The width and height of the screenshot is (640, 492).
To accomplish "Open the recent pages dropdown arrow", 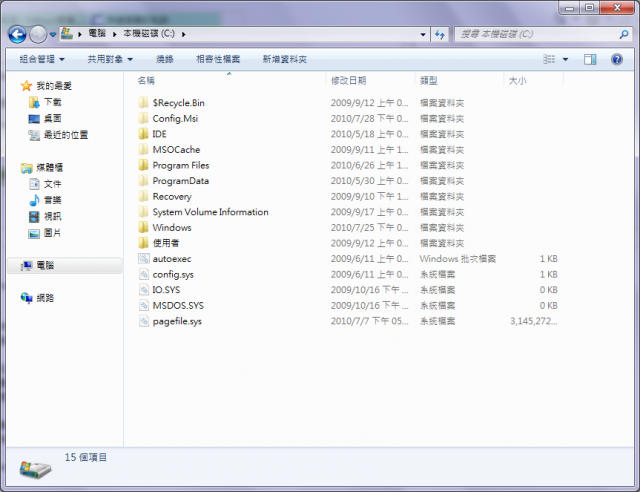I will (53, 35).
